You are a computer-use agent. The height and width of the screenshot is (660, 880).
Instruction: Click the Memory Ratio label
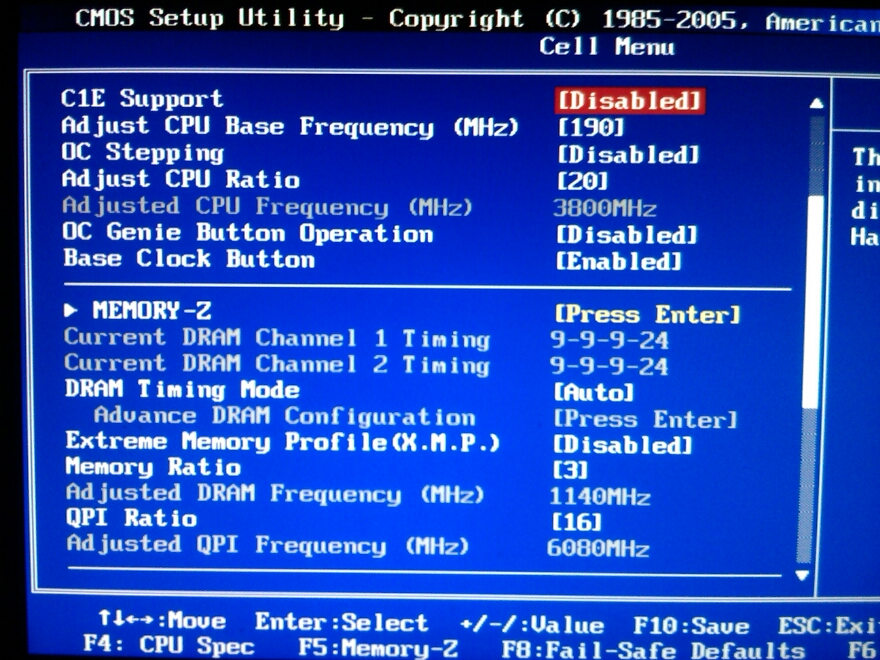click(x=153, y=467)
